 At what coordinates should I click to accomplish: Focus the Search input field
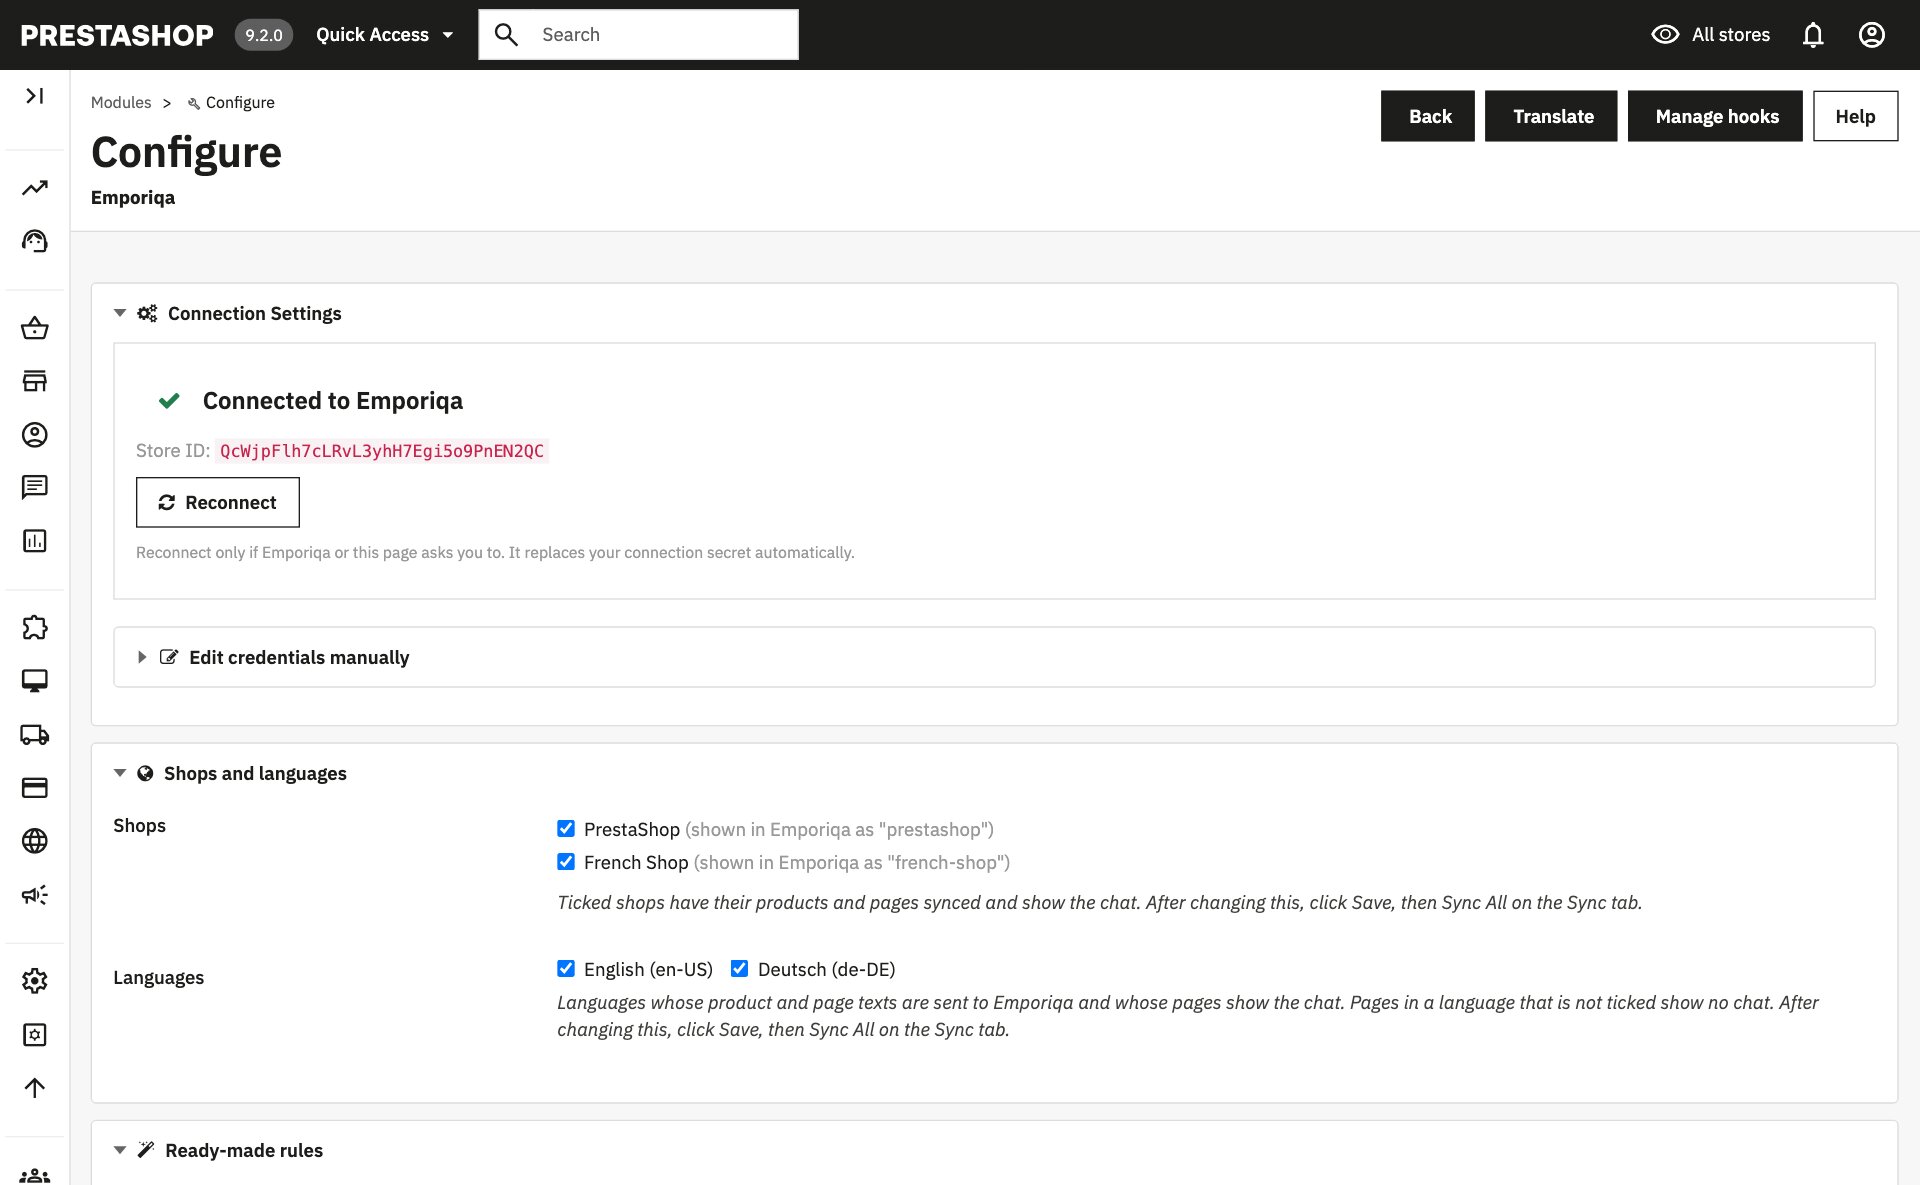(x=638, y=35)
